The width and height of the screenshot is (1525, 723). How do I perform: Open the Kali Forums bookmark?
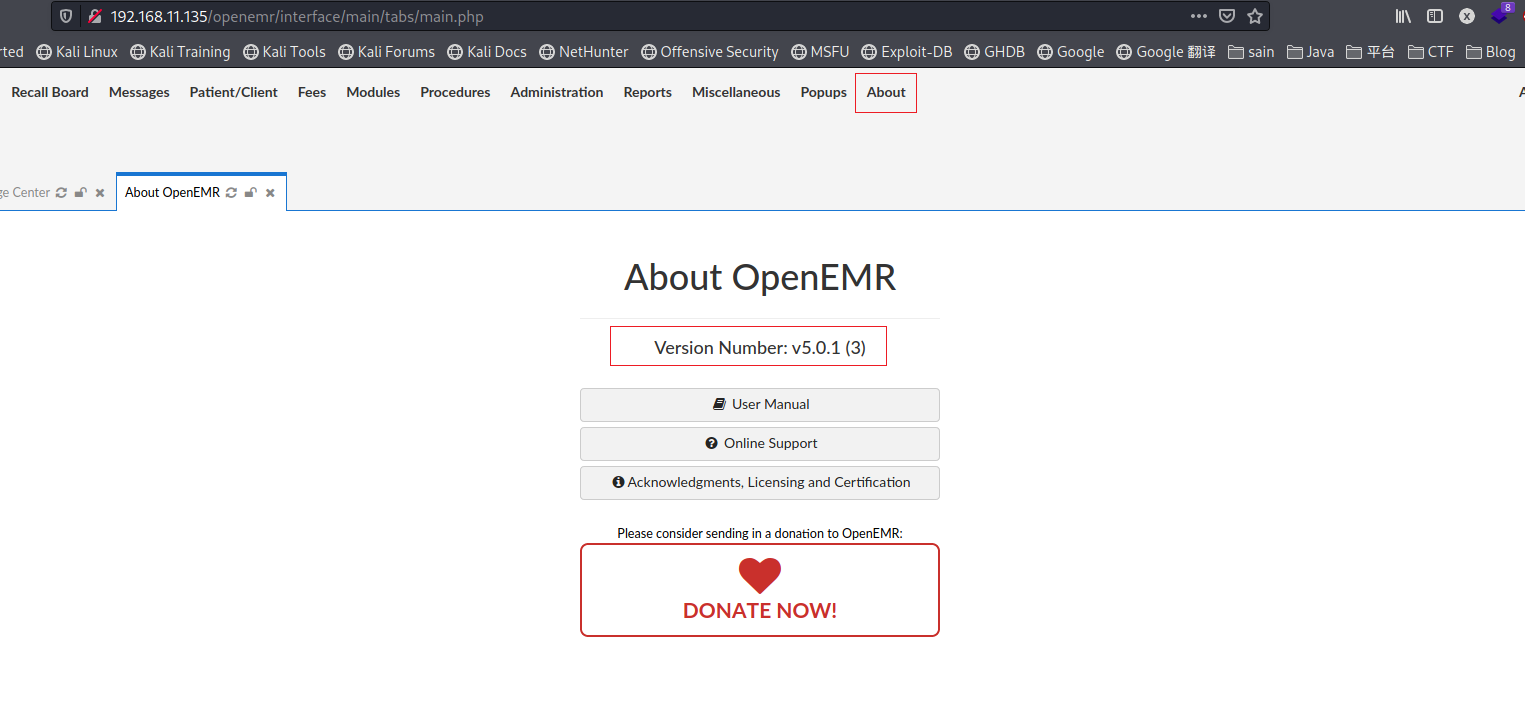[387, 52]
